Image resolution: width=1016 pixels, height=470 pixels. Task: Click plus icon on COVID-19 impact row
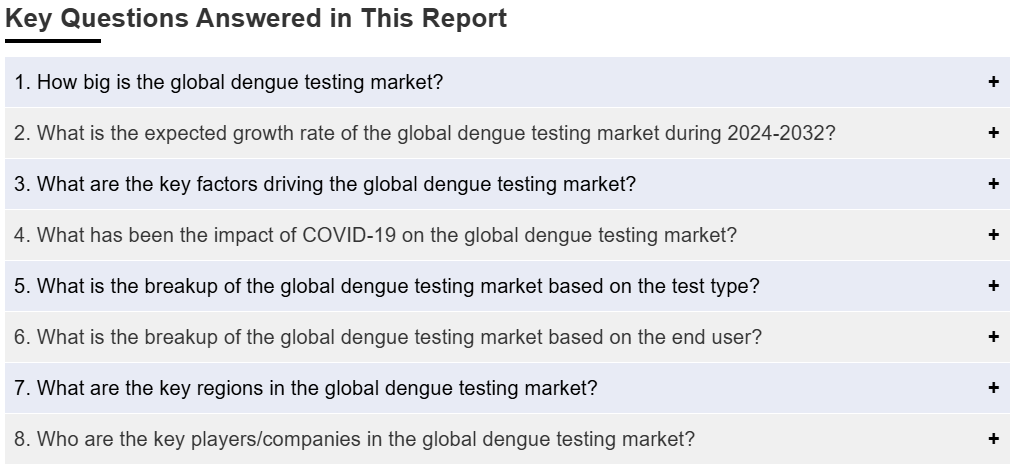(x=993, y=235)
